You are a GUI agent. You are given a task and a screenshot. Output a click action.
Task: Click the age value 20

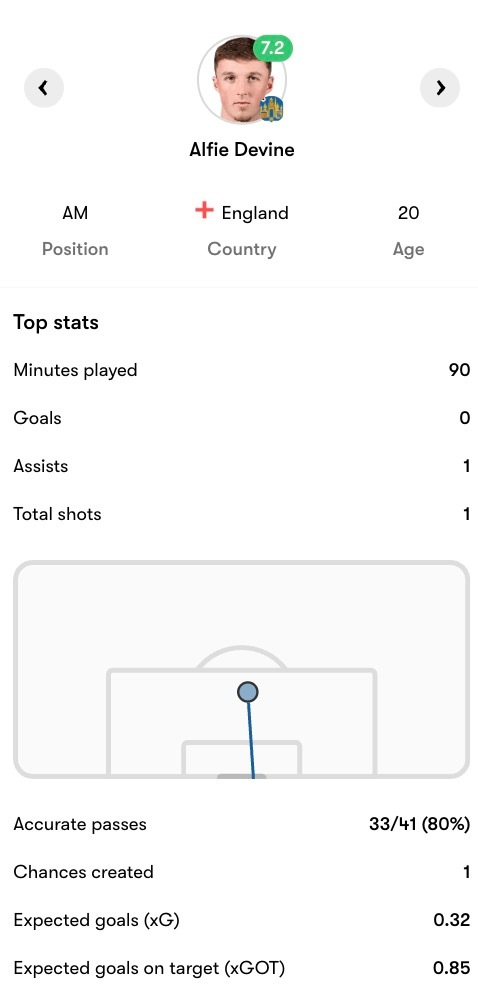coord(408,213)
